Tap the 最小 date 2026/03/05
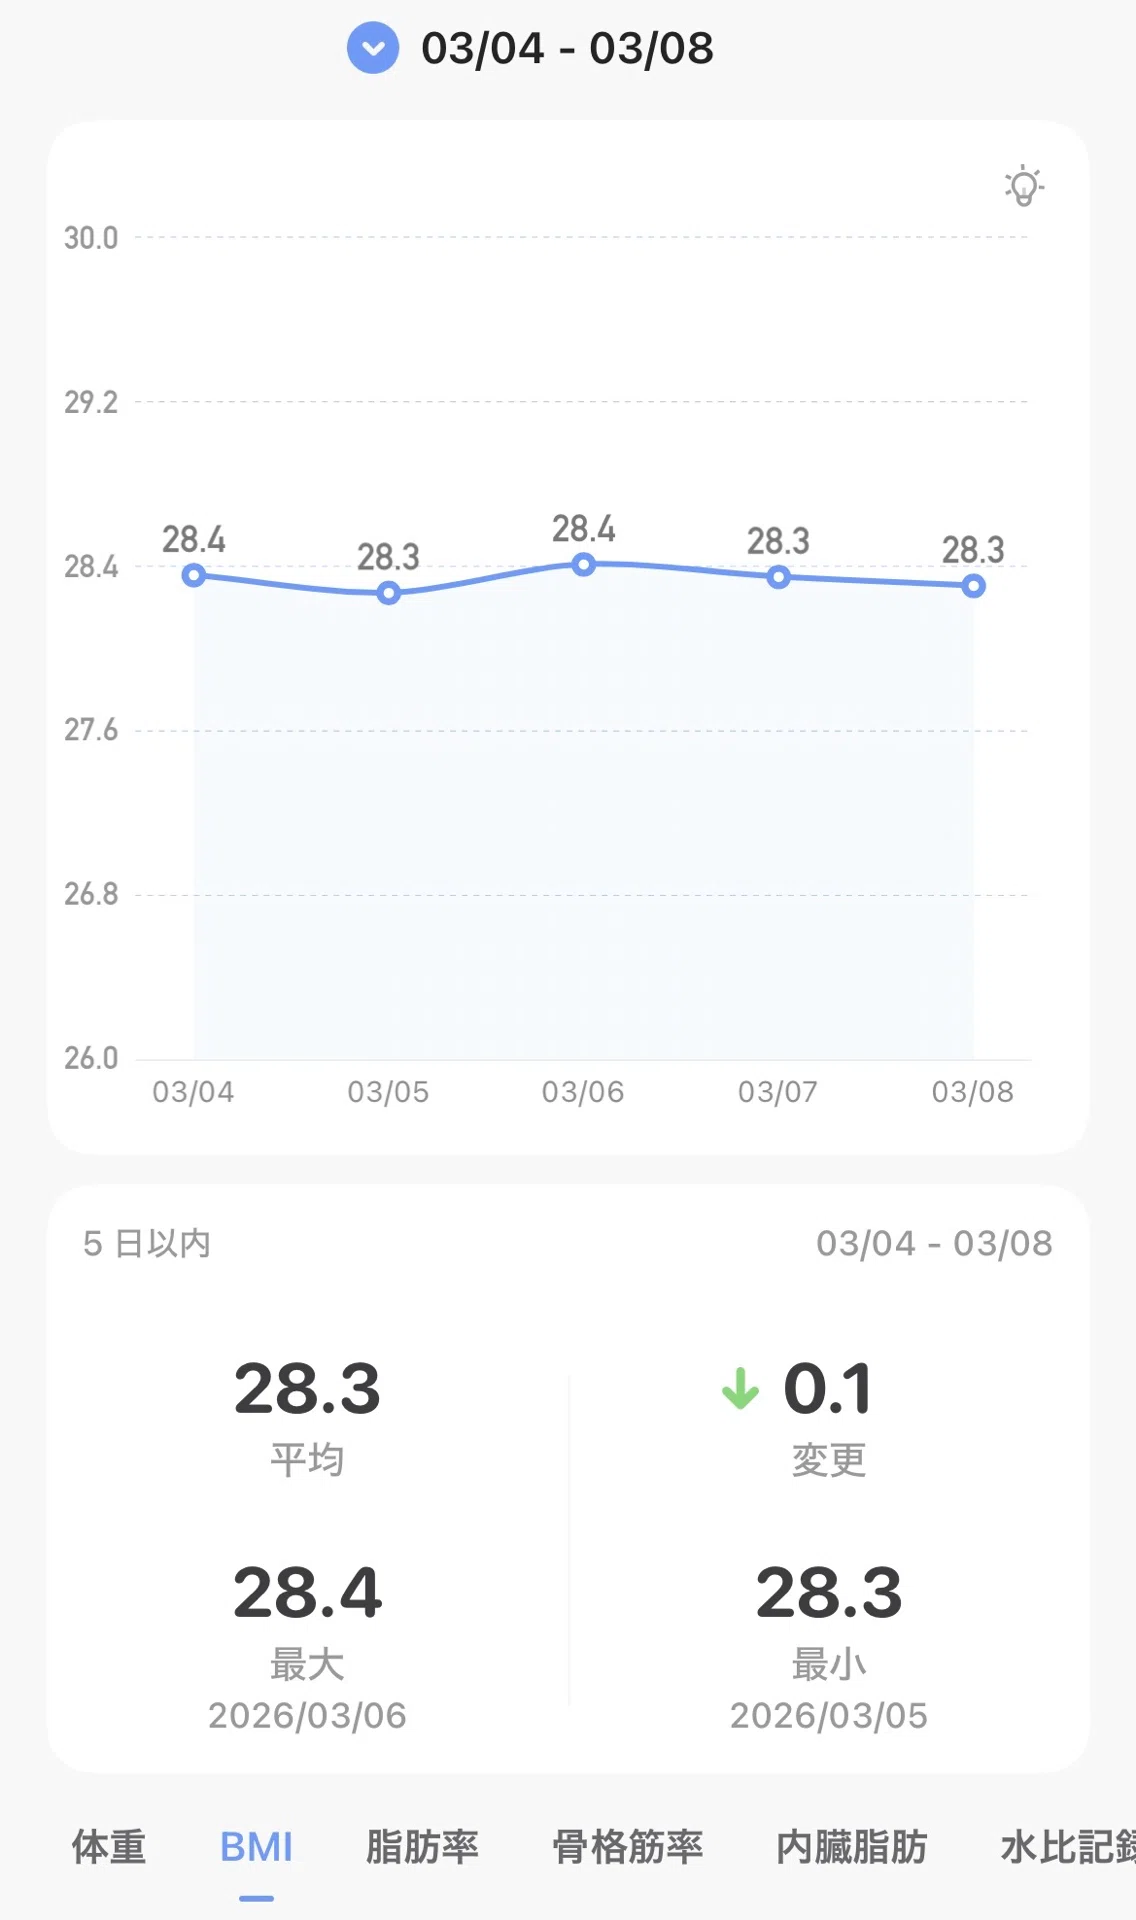The image size is (1136, 1920). point(829,1716)
